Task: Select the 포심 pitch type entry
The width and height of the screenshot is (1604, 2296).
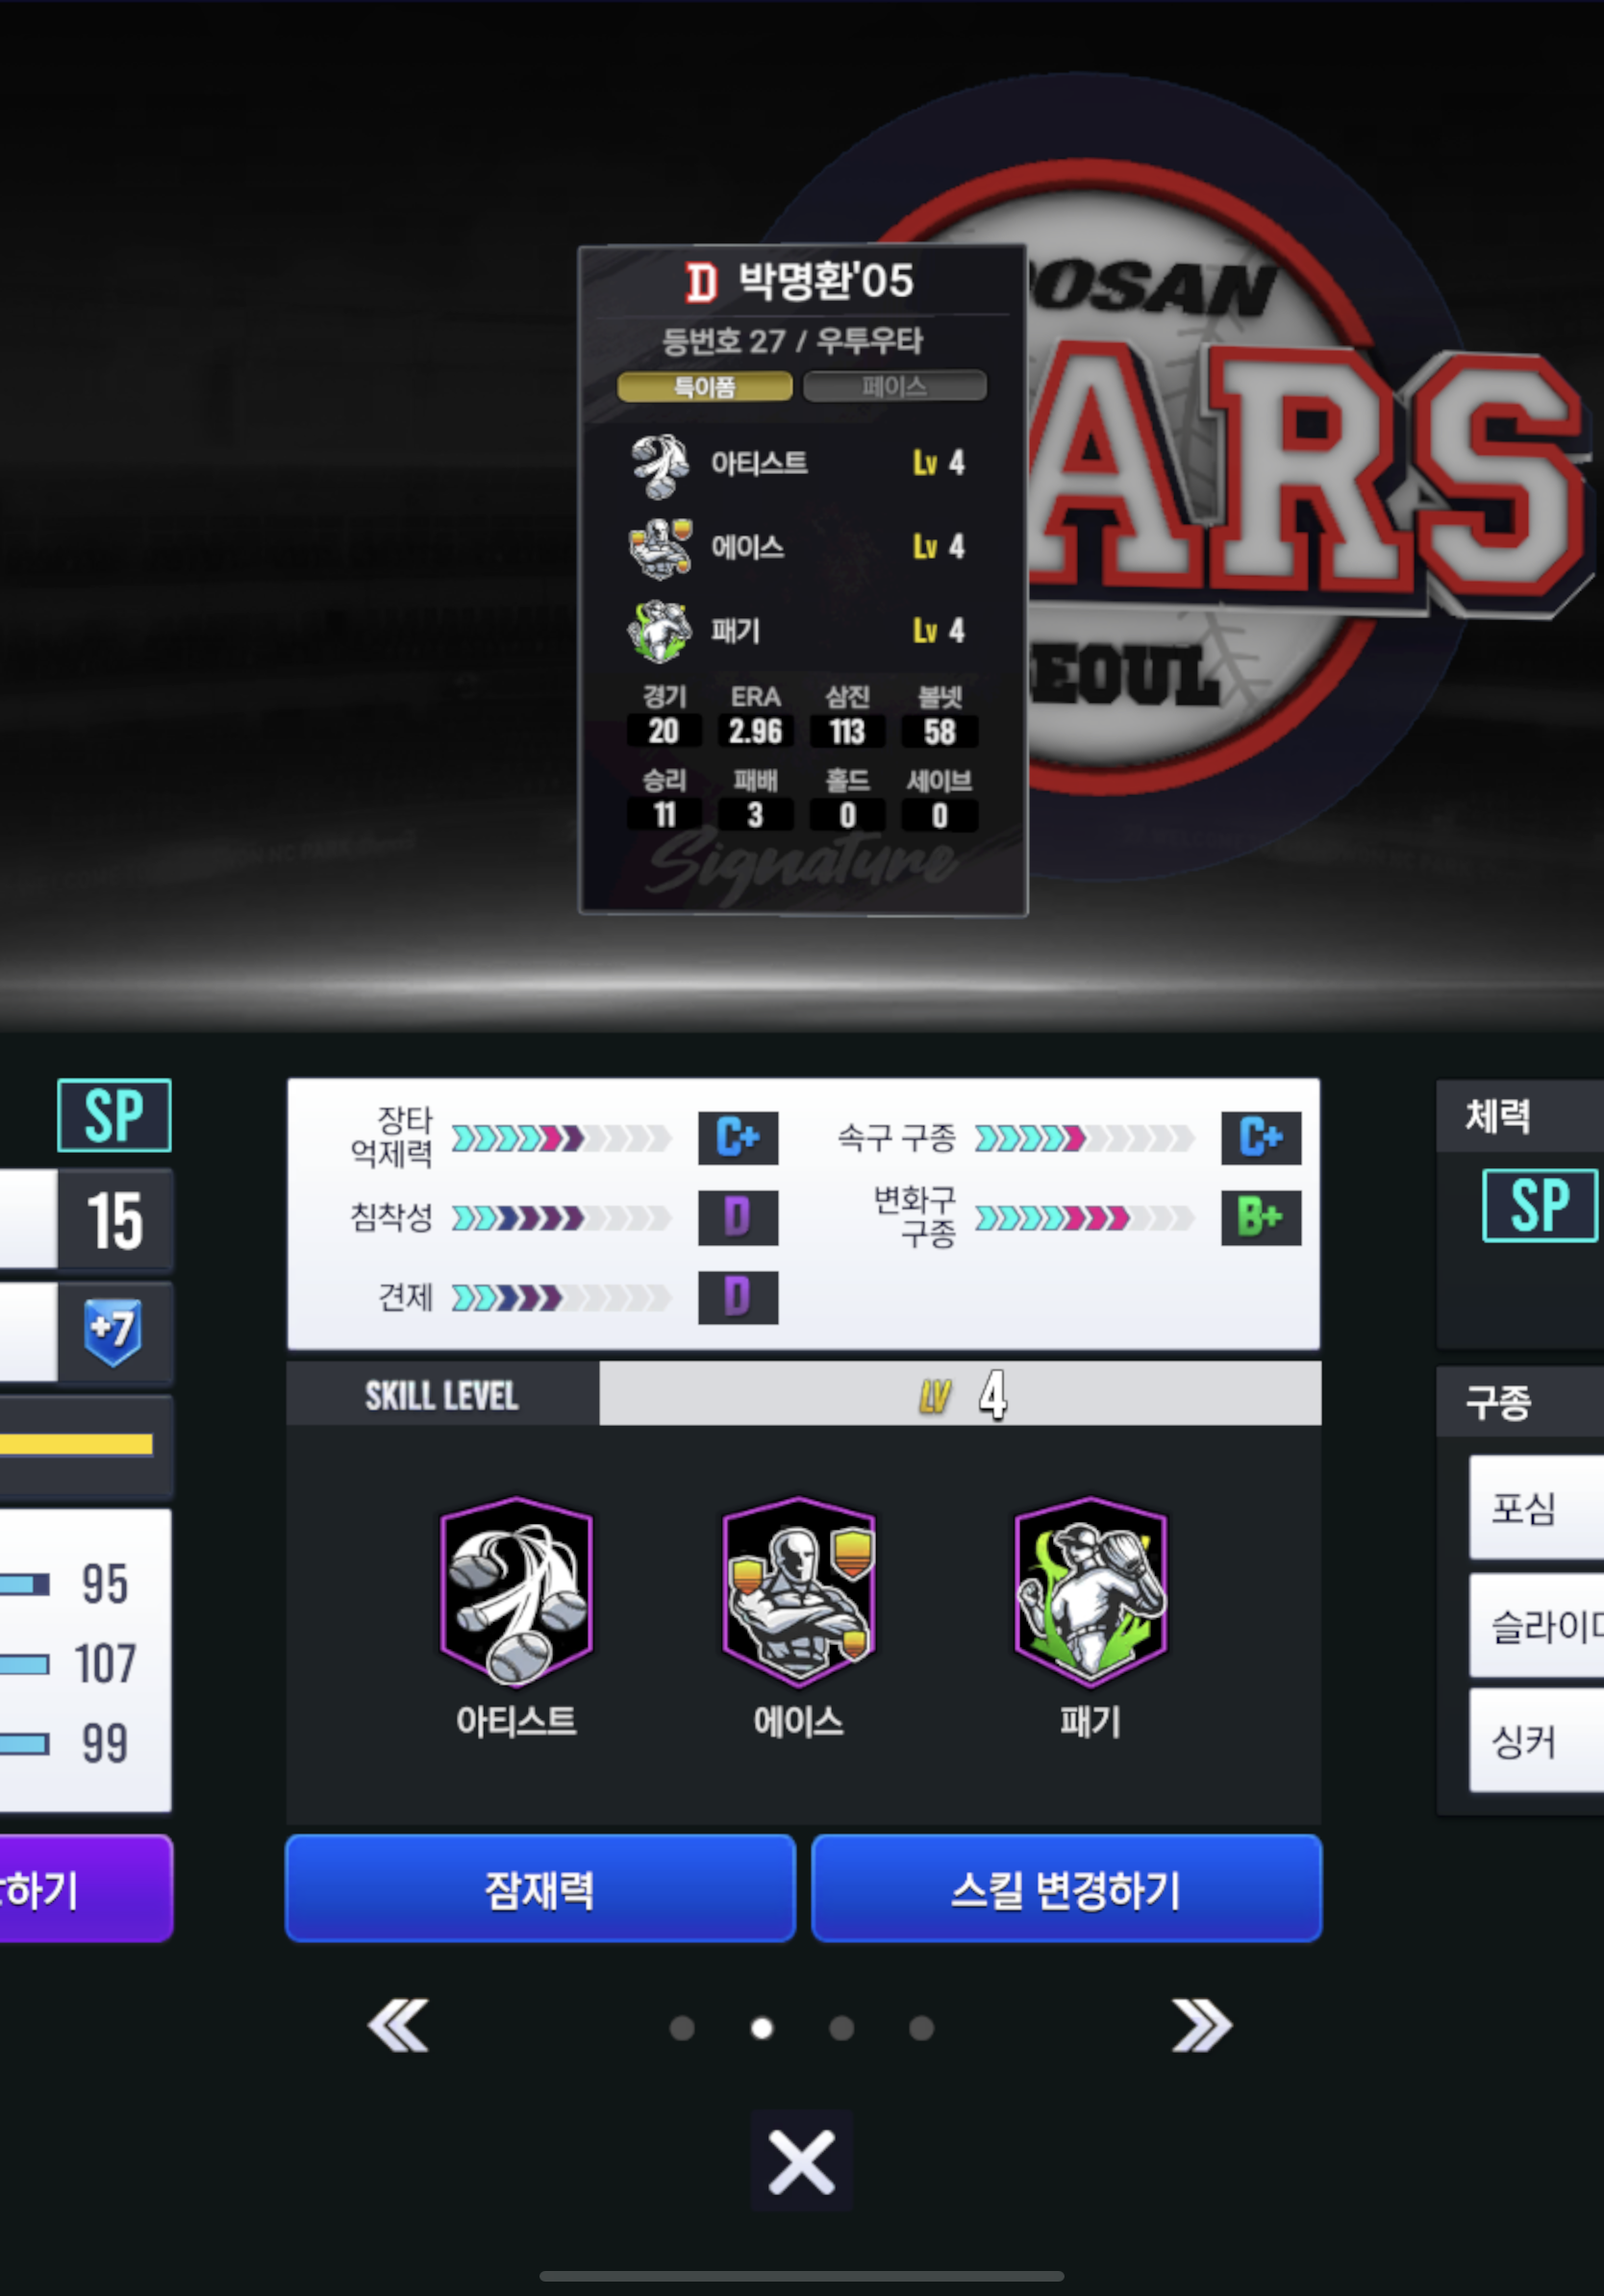Action: coord(1536,1507)
